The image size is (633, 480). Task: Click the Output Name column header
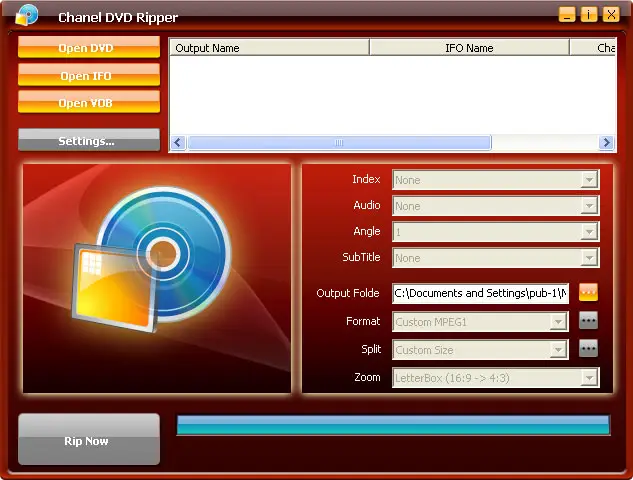(x=269, y=48)
